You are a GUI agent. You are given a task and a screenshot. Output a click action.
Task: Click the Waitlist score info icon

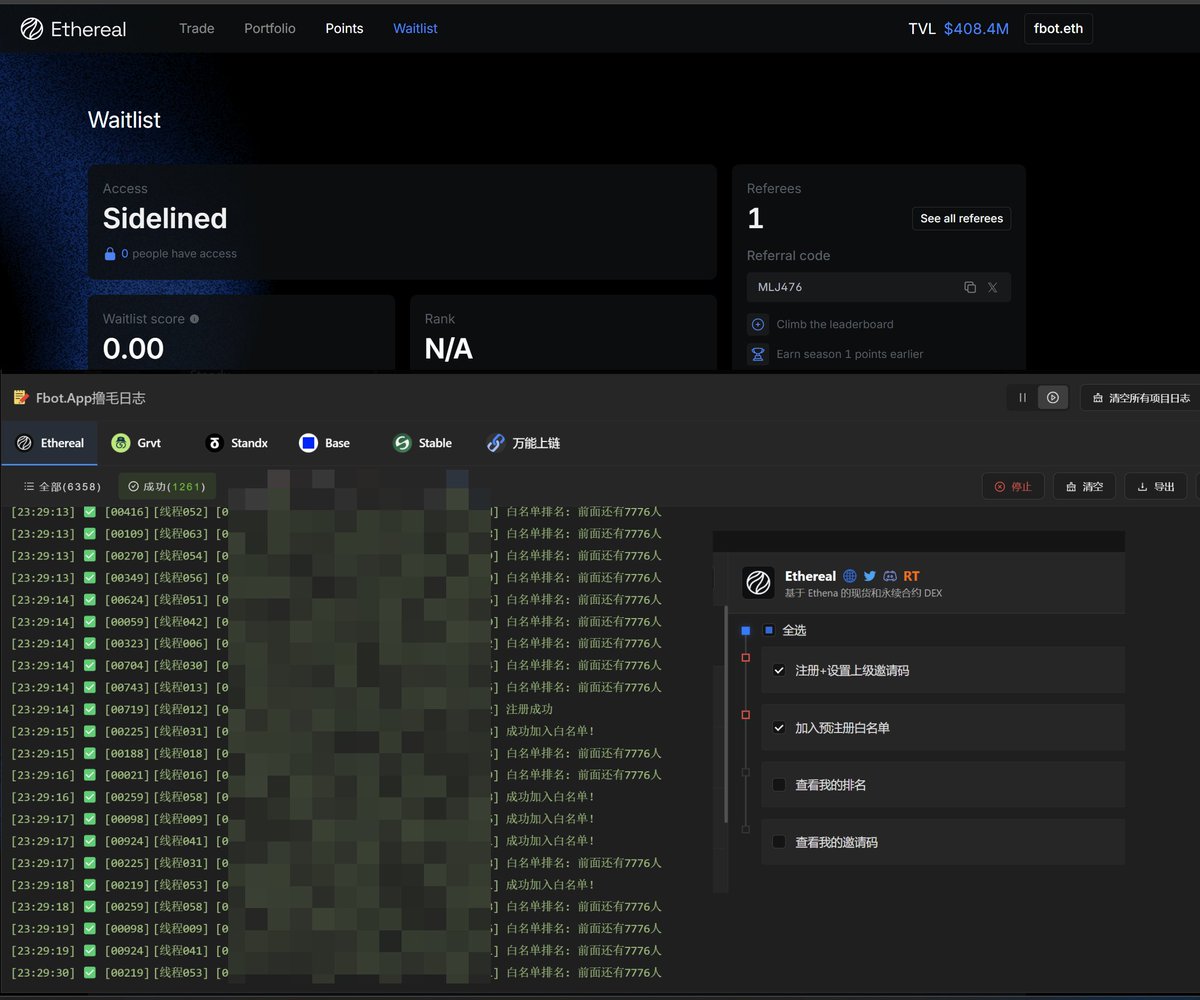coord(194,319)
